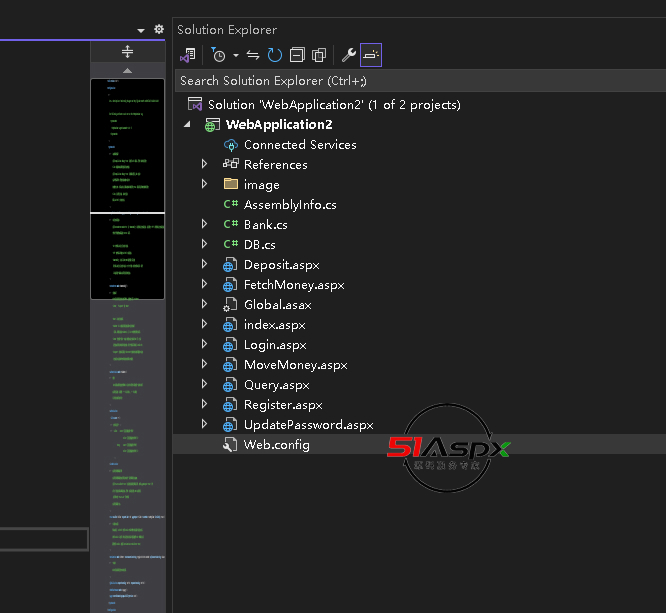Expand UpdatePassword.aspx node

(204, 424)
